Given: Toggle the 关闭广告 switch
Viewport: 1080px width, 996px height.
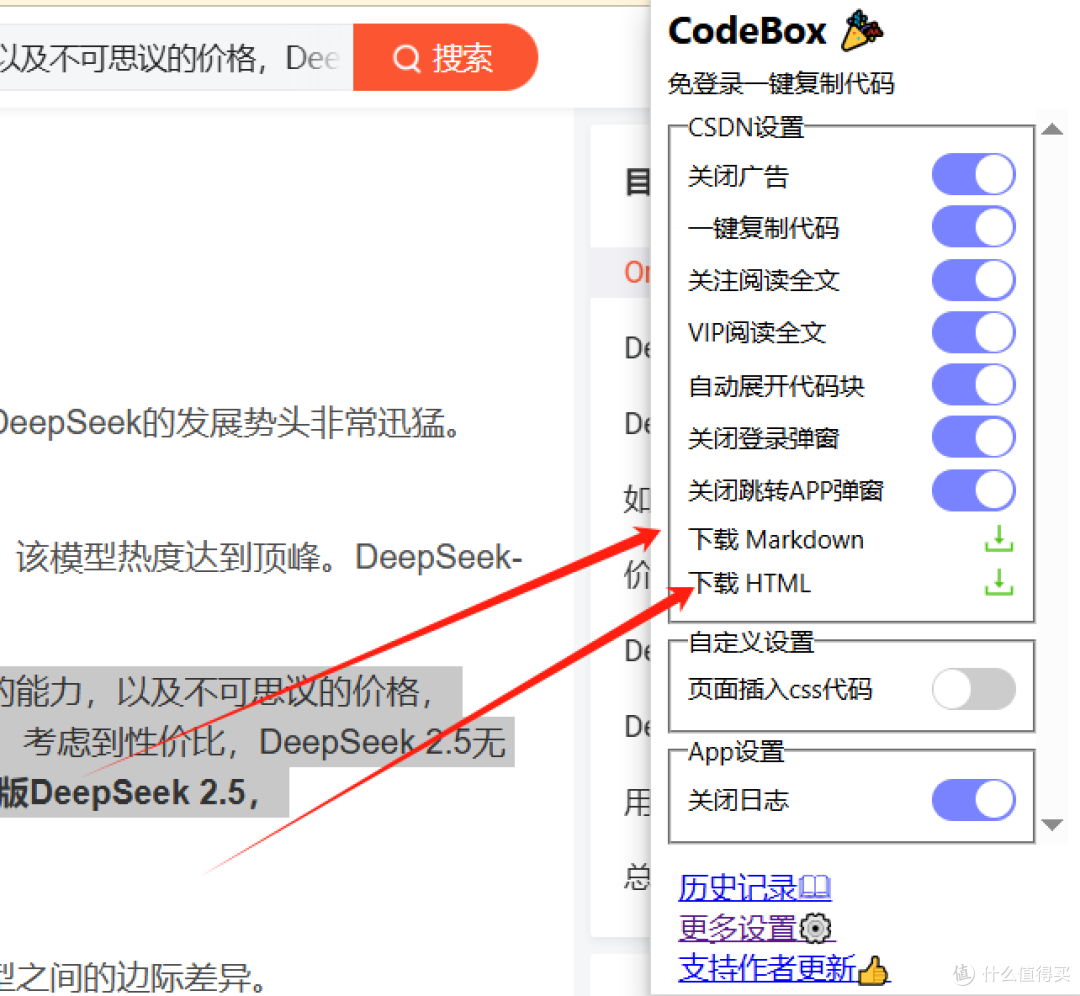Looking at the screenshot, I should (x=973, y=175).
